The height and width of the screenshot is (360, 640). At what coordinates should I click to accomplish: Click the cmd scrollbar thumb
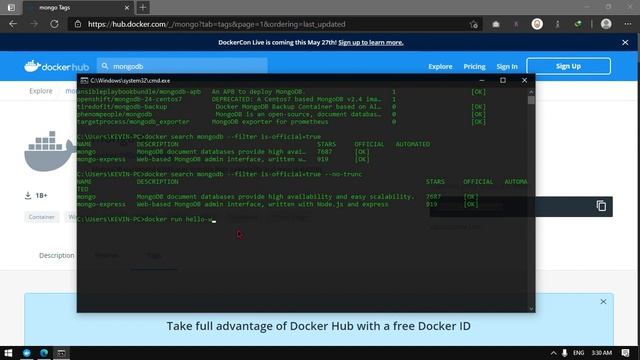pos(531,100)
